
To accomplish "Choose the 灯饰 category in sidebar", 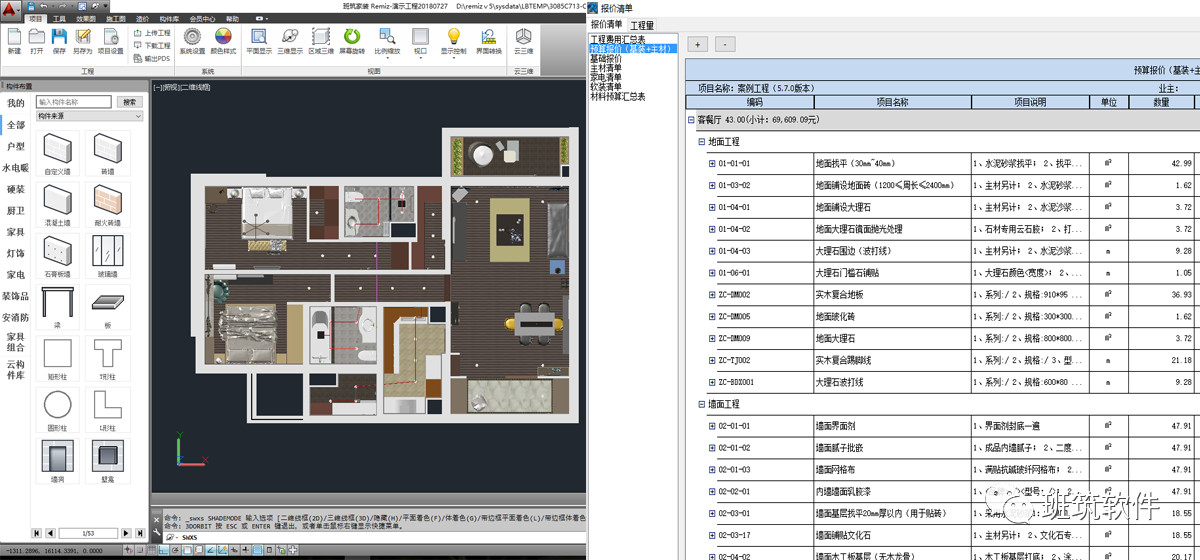I will [16, 253].
